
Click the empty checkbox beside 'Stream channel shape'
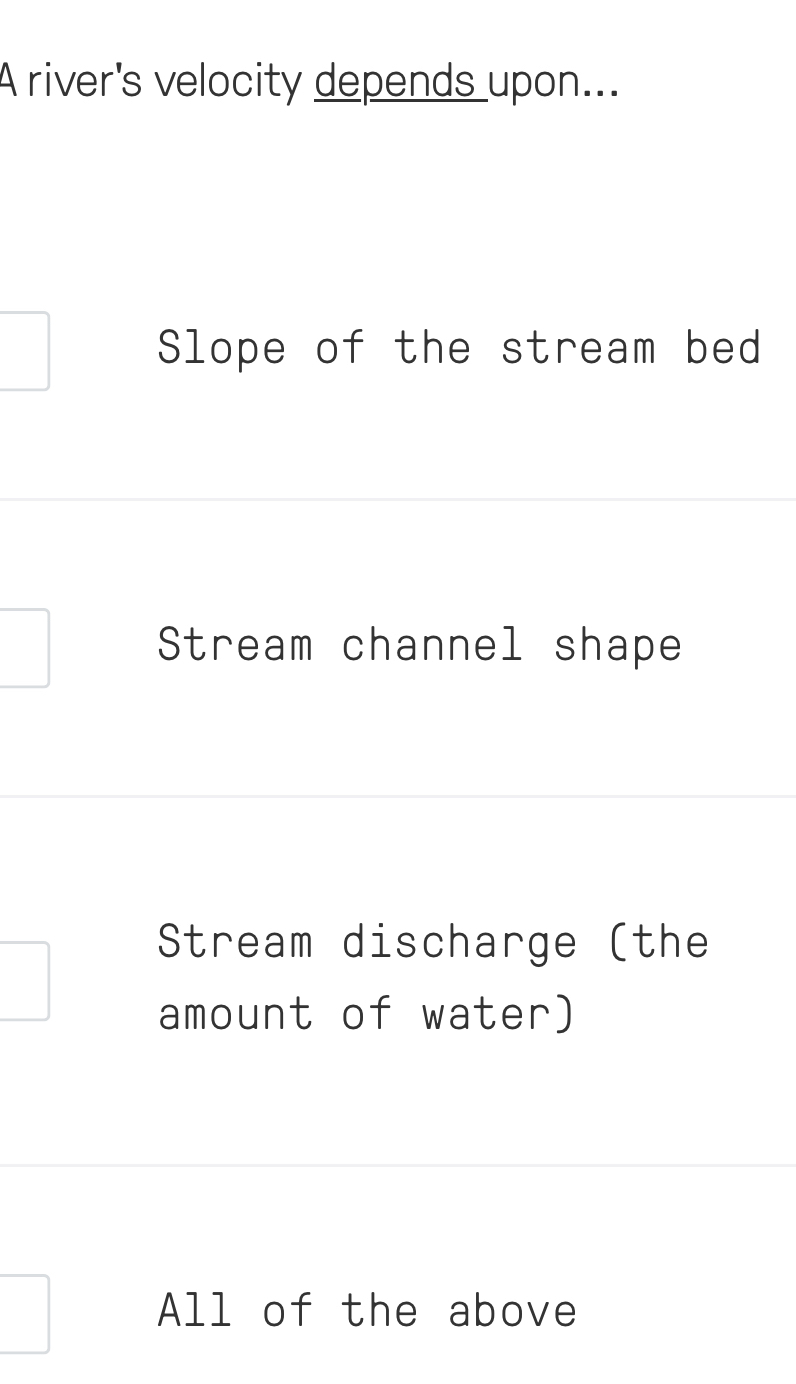pos(22,646)
